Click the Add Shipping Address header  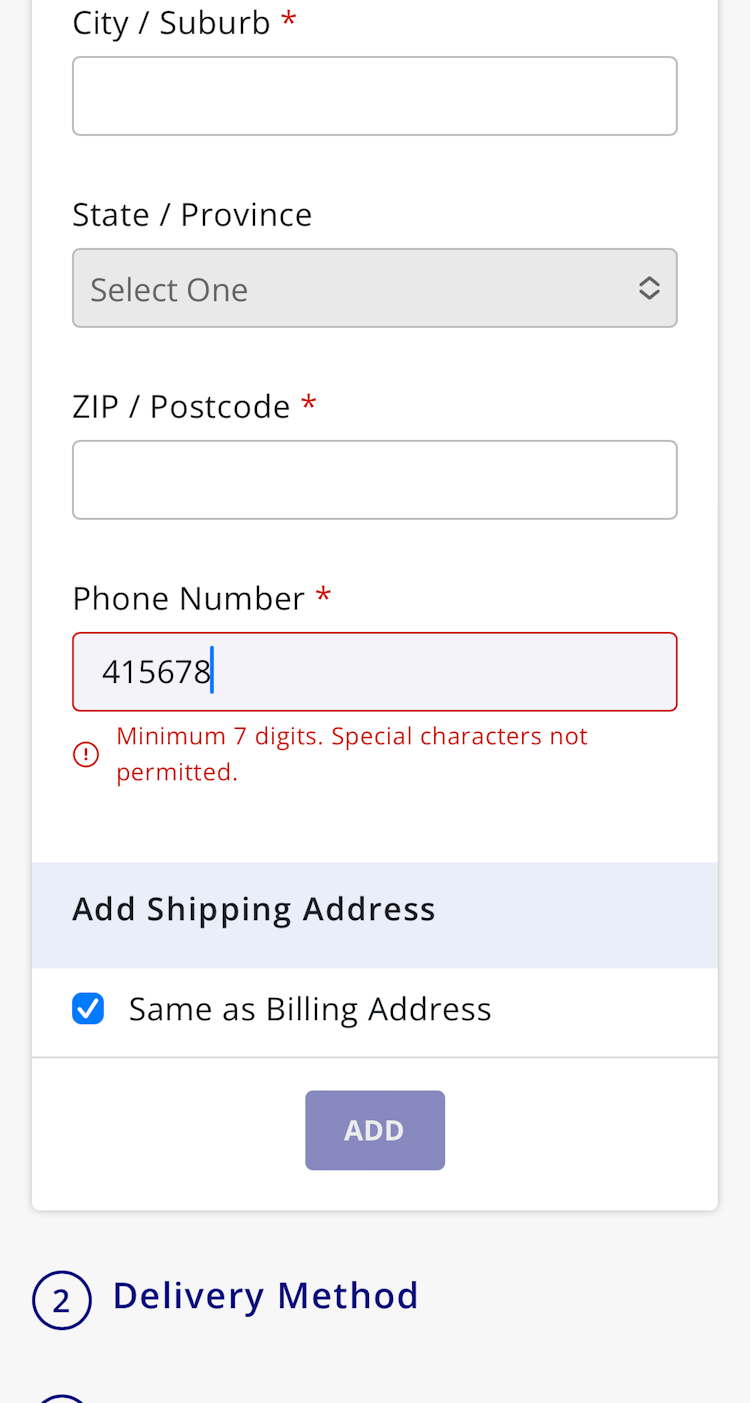click(254, 910)
